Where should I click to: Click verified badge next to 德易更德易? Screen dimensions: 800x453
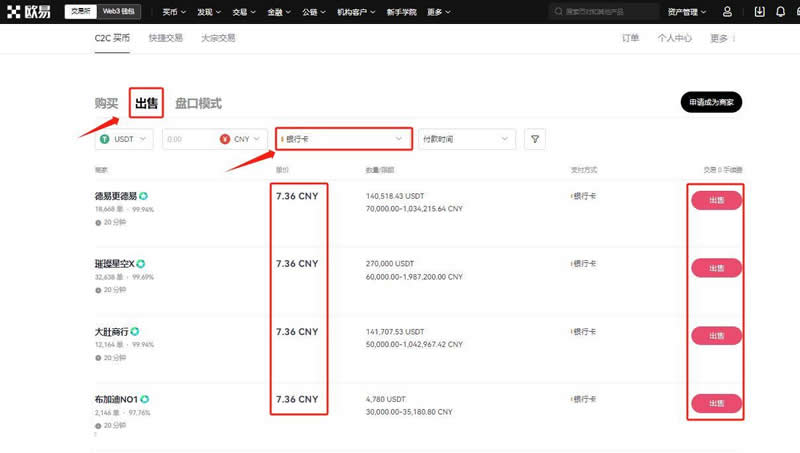pyautogui.click(x=144, y=196)
